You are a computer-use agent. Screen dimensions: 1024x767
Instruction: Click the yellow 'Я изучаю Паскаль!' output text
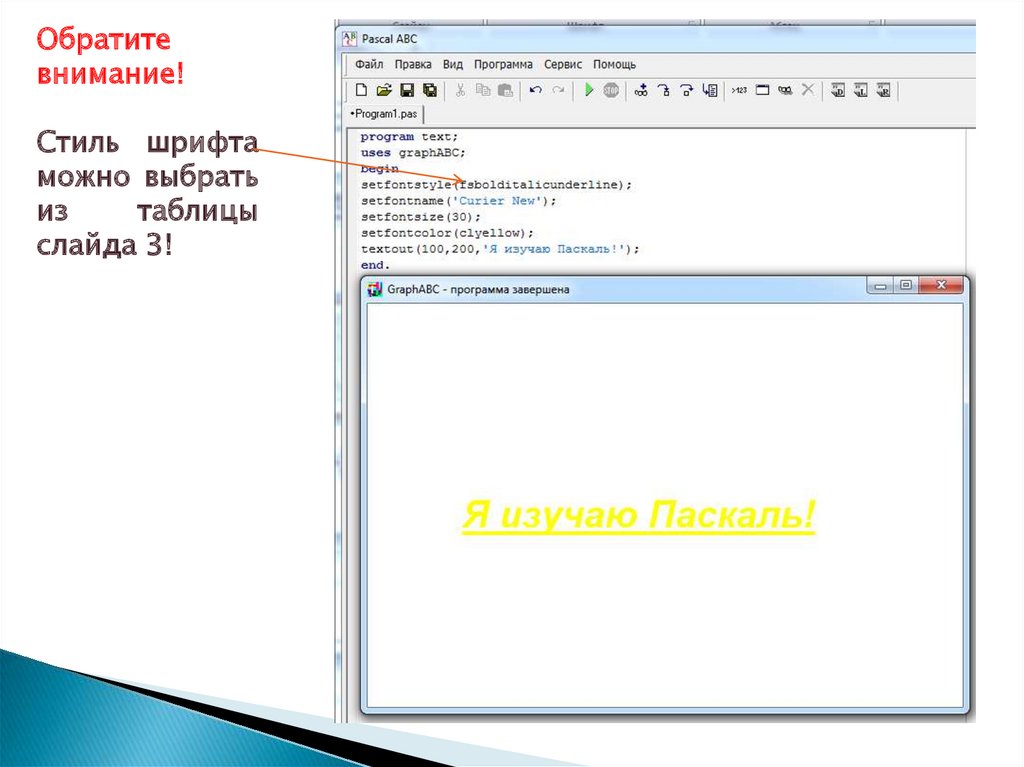point(639,516)
